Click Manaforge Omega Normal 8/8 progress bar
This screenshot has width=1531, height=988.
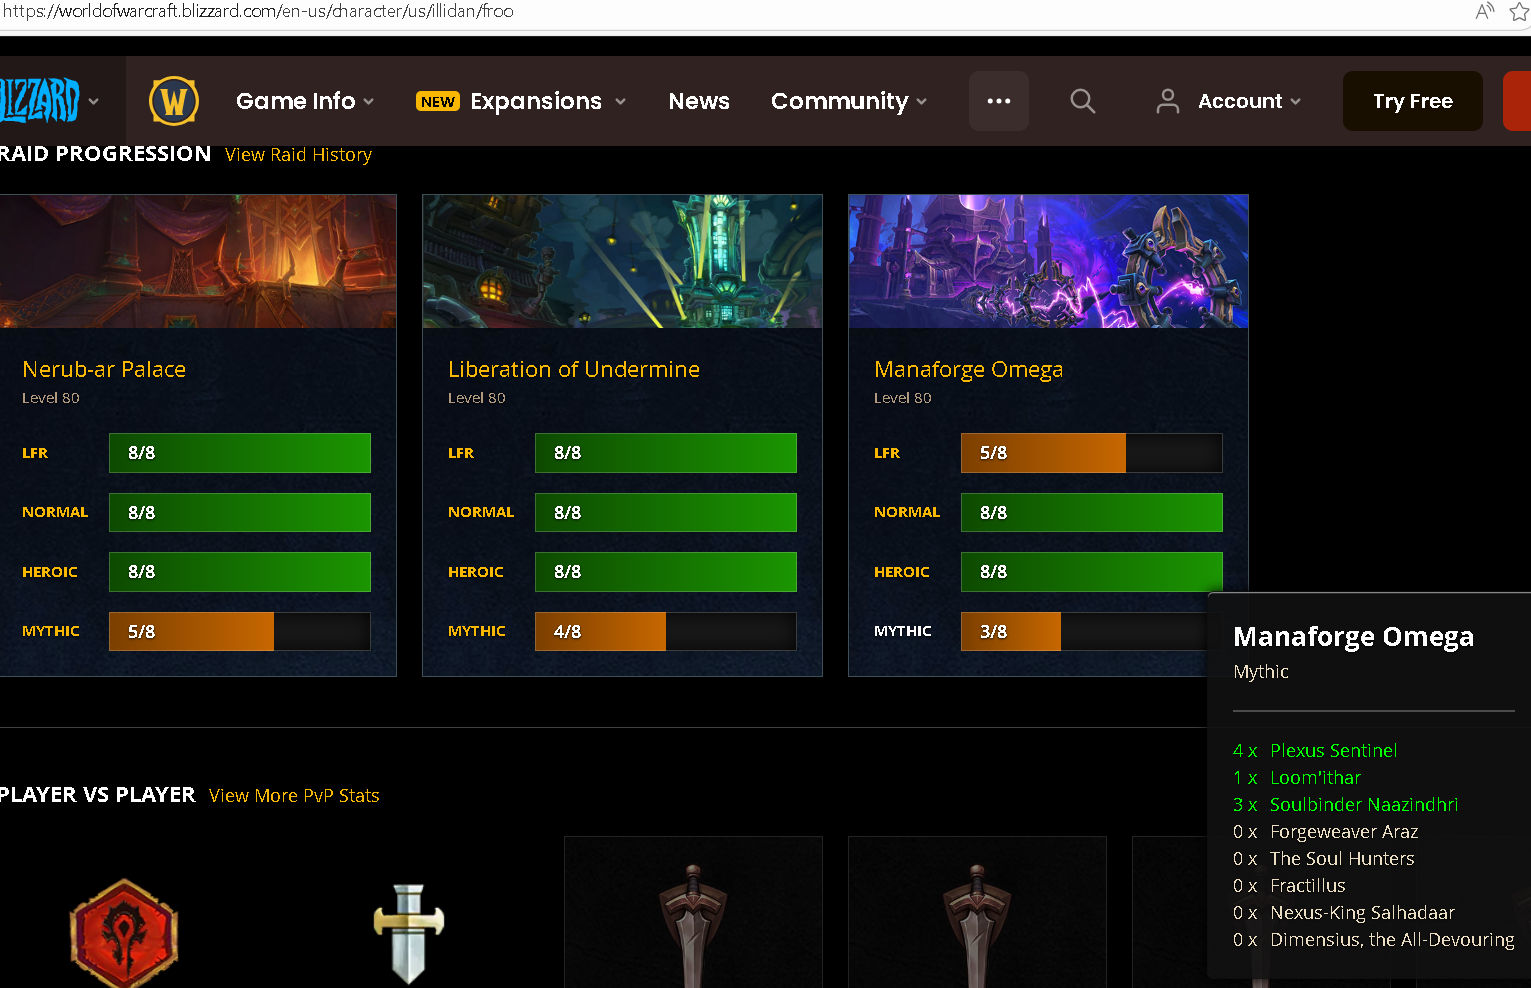1092,512
